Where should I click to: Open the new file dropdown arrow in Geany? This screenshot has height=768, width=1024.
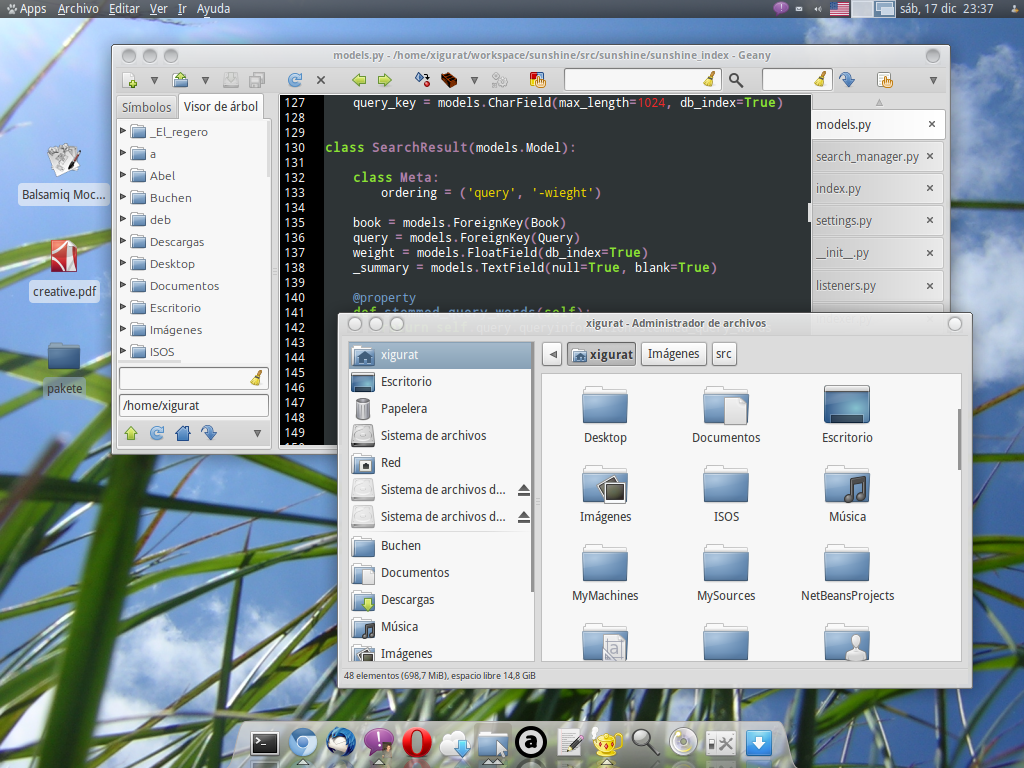point(154,80)
